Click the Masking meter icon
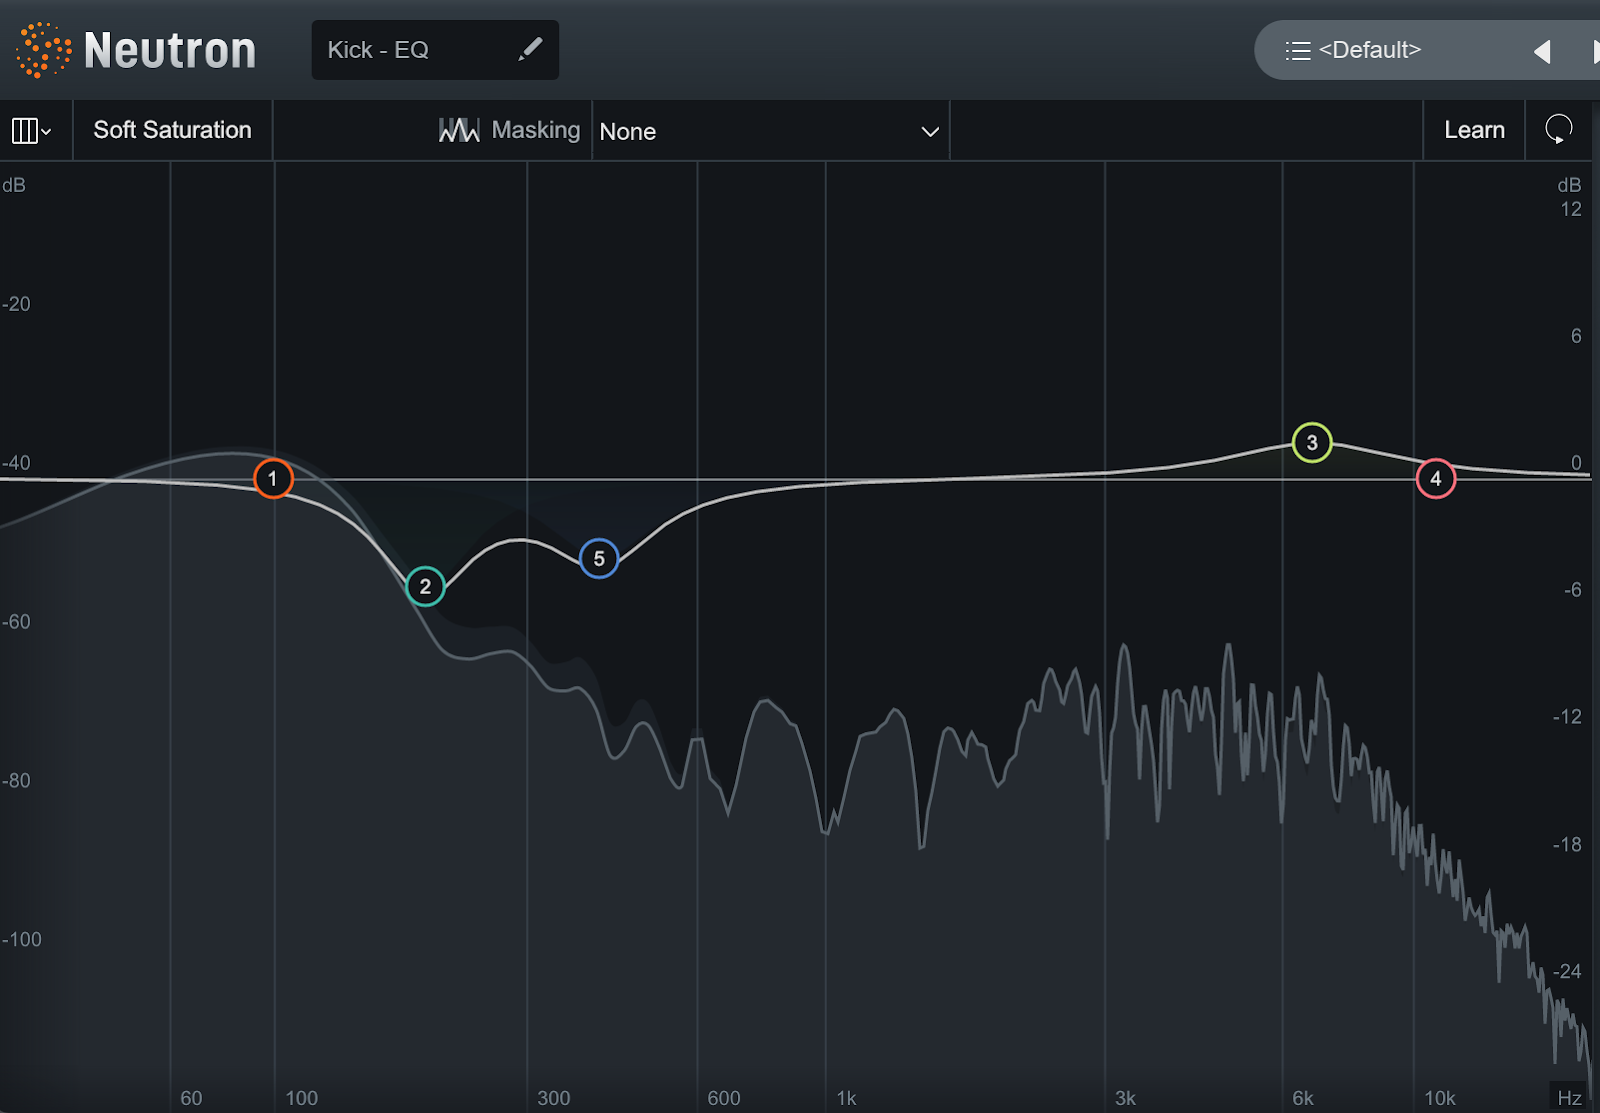 459,130
